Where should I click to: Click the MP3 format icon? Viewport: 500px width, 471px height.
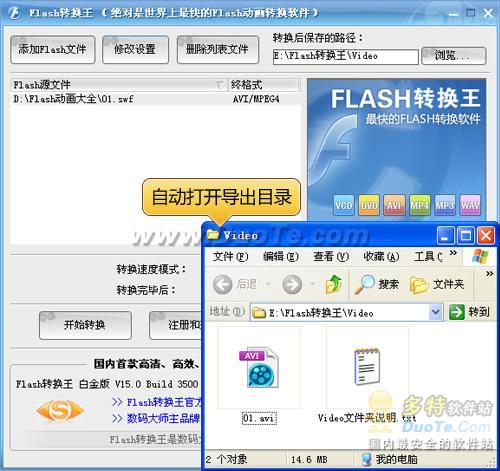(x=445, y=205)
